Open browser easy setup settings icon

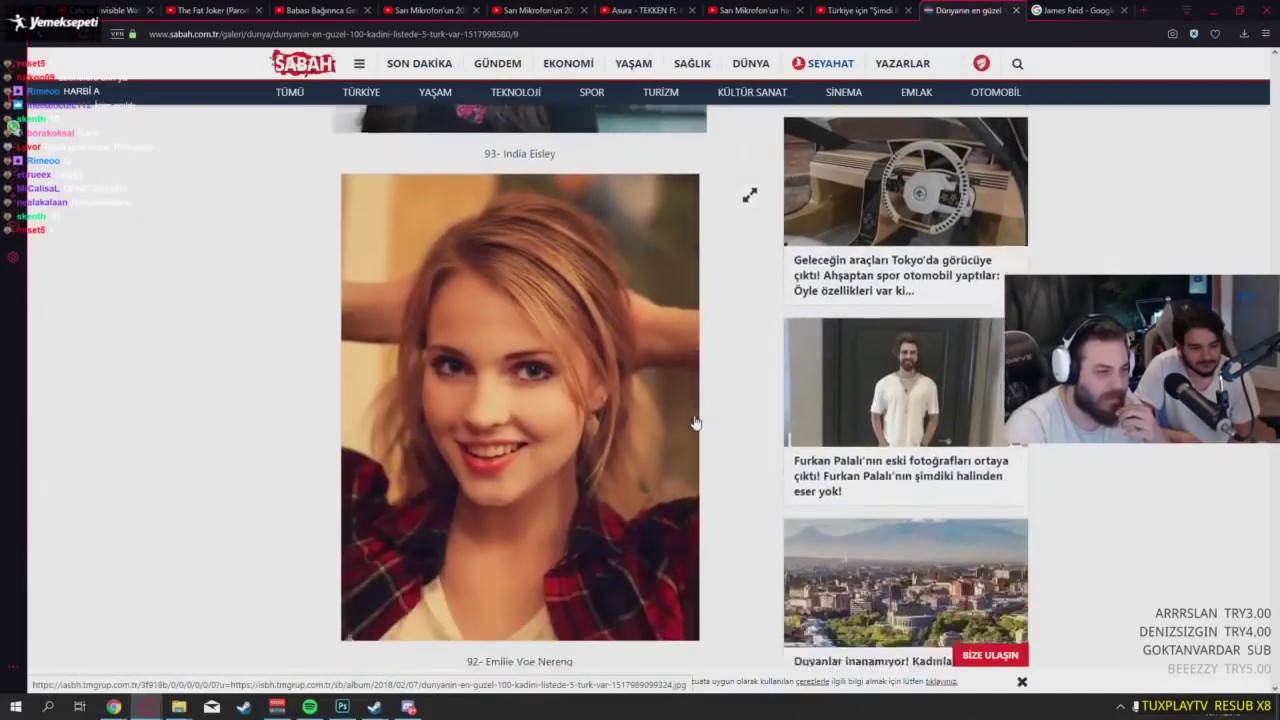1265,34
